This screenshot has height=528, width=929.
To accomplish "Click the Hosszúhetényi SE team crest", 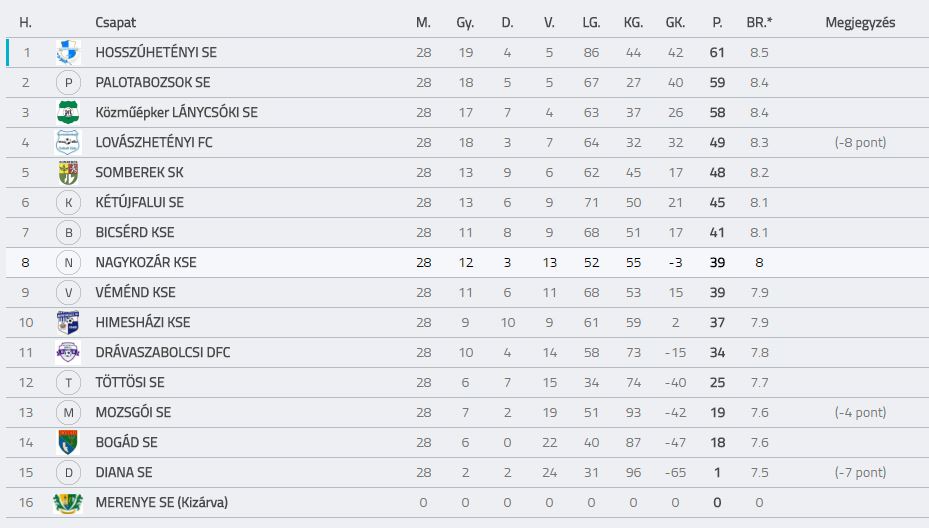I will [x=68, y=53].
